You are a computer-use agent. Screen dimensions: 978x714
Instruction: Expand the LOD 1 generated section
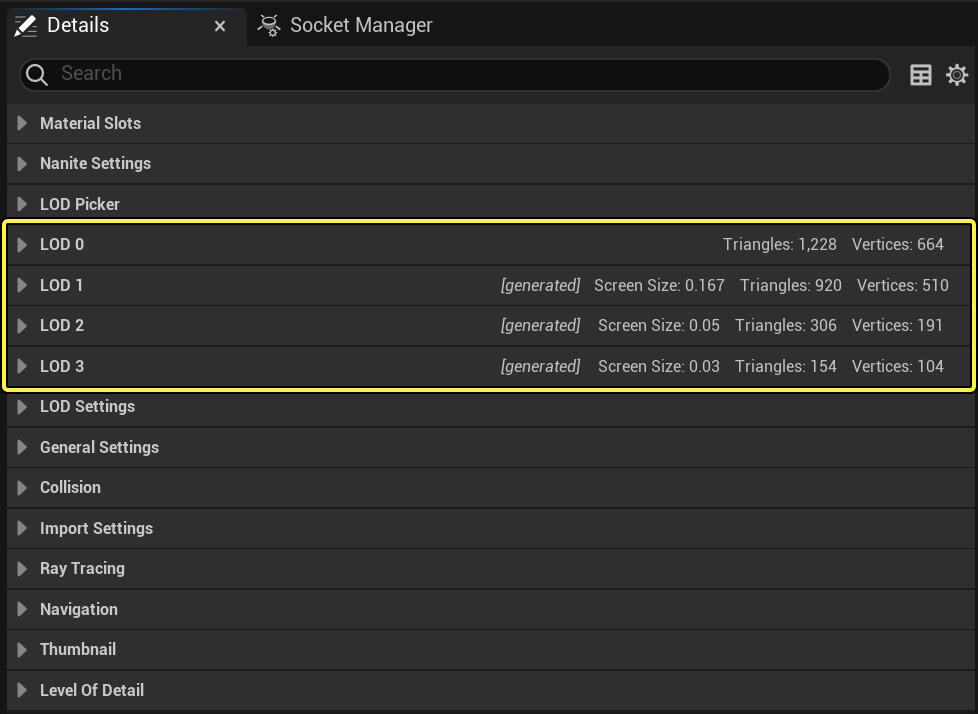tap(22, 285)
